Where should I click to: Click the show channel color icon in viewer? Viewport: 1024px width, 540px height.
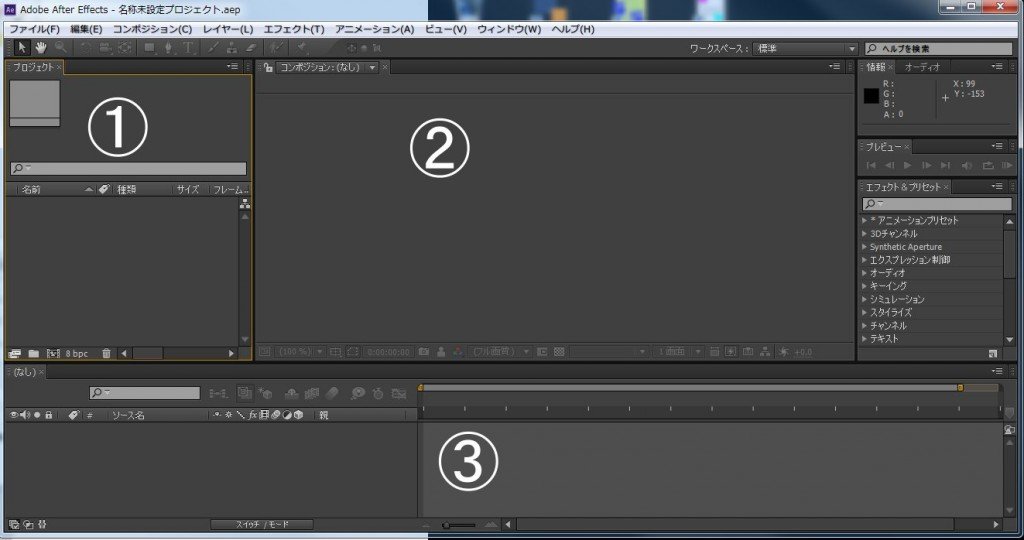point(458,351)
